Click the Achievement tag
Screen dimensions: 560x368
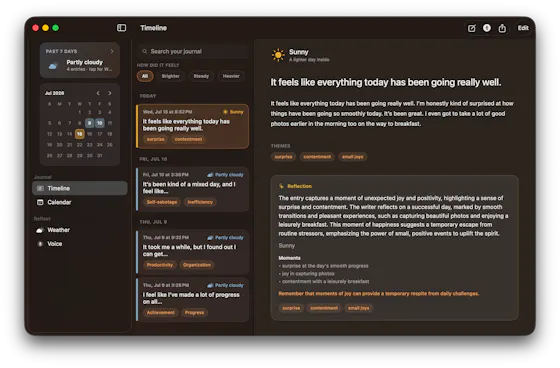tap(160, 313)
